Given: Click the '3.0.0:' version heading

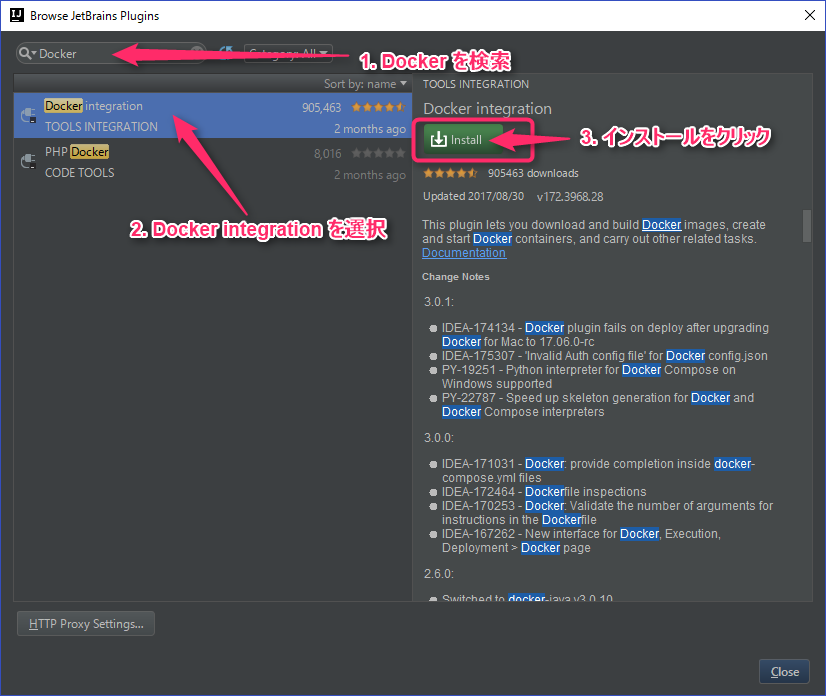Looking at the screenshot, I should pos(439,438).
